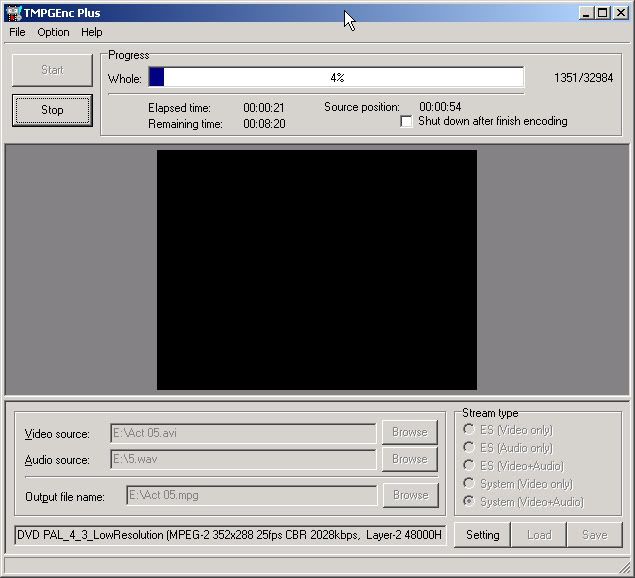Screen dimensions: 635x578
Task: Click the DVD PAL_4_3_LowResolution template description
Action: click(x=230, y=535)
